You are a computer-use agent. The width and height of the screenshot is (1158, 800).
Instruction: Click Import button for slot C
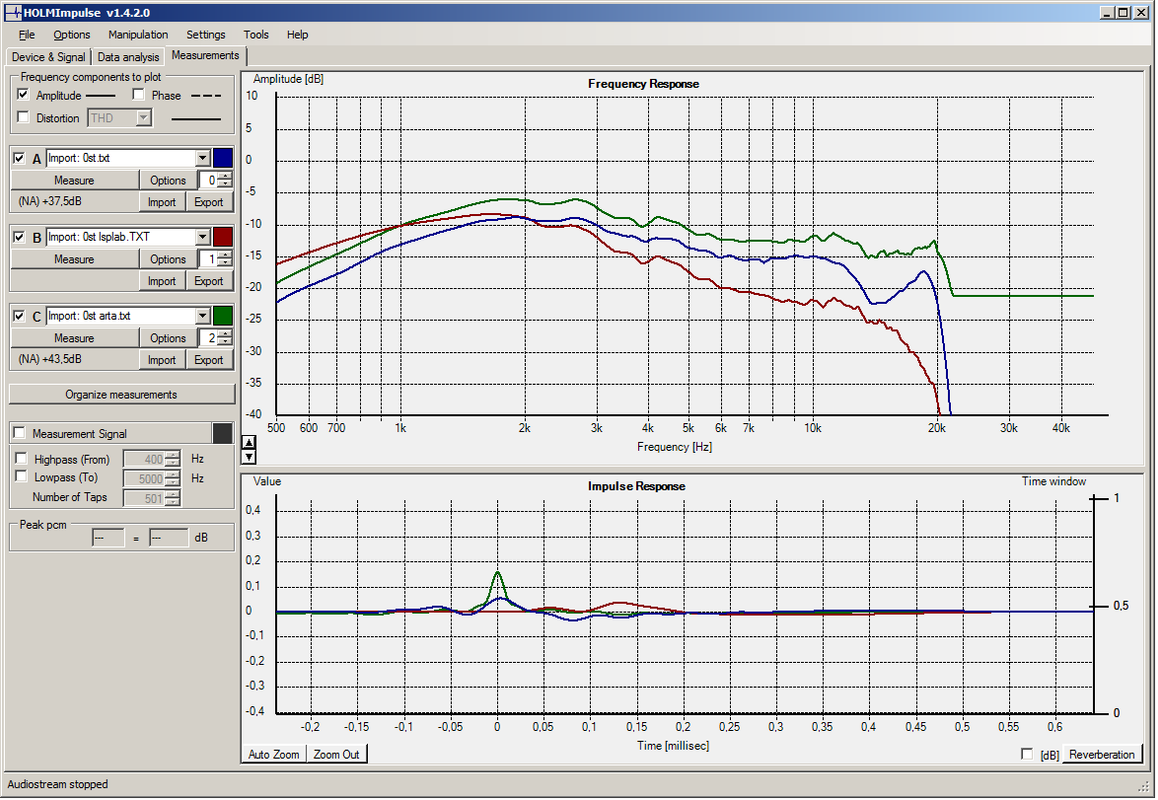[162, 360]
